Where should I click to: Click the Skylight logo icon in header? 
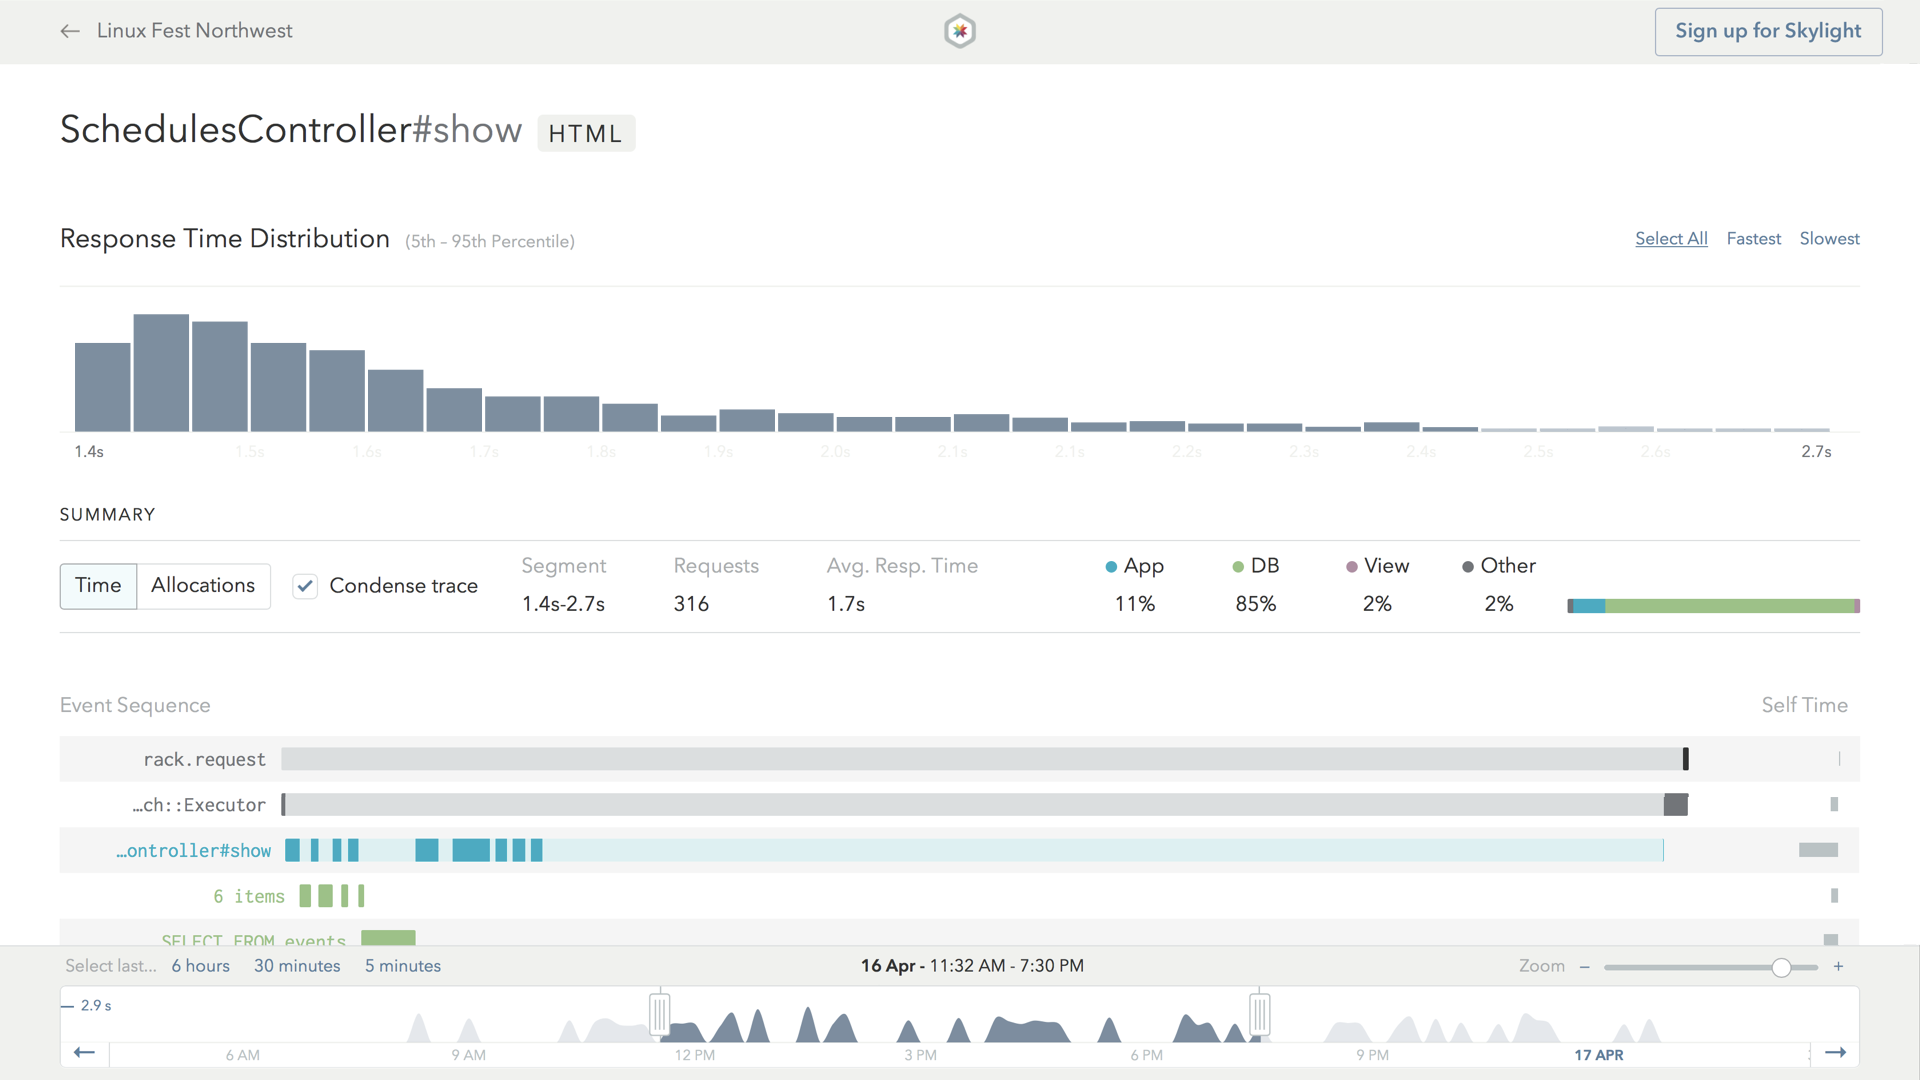[960, 28]
